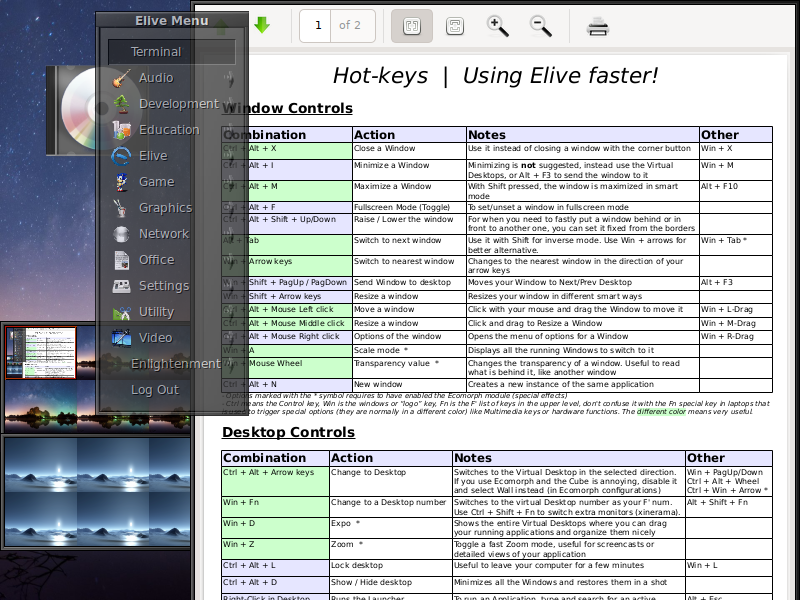Open Utility submenu in Elive Menu

[172, 312]
